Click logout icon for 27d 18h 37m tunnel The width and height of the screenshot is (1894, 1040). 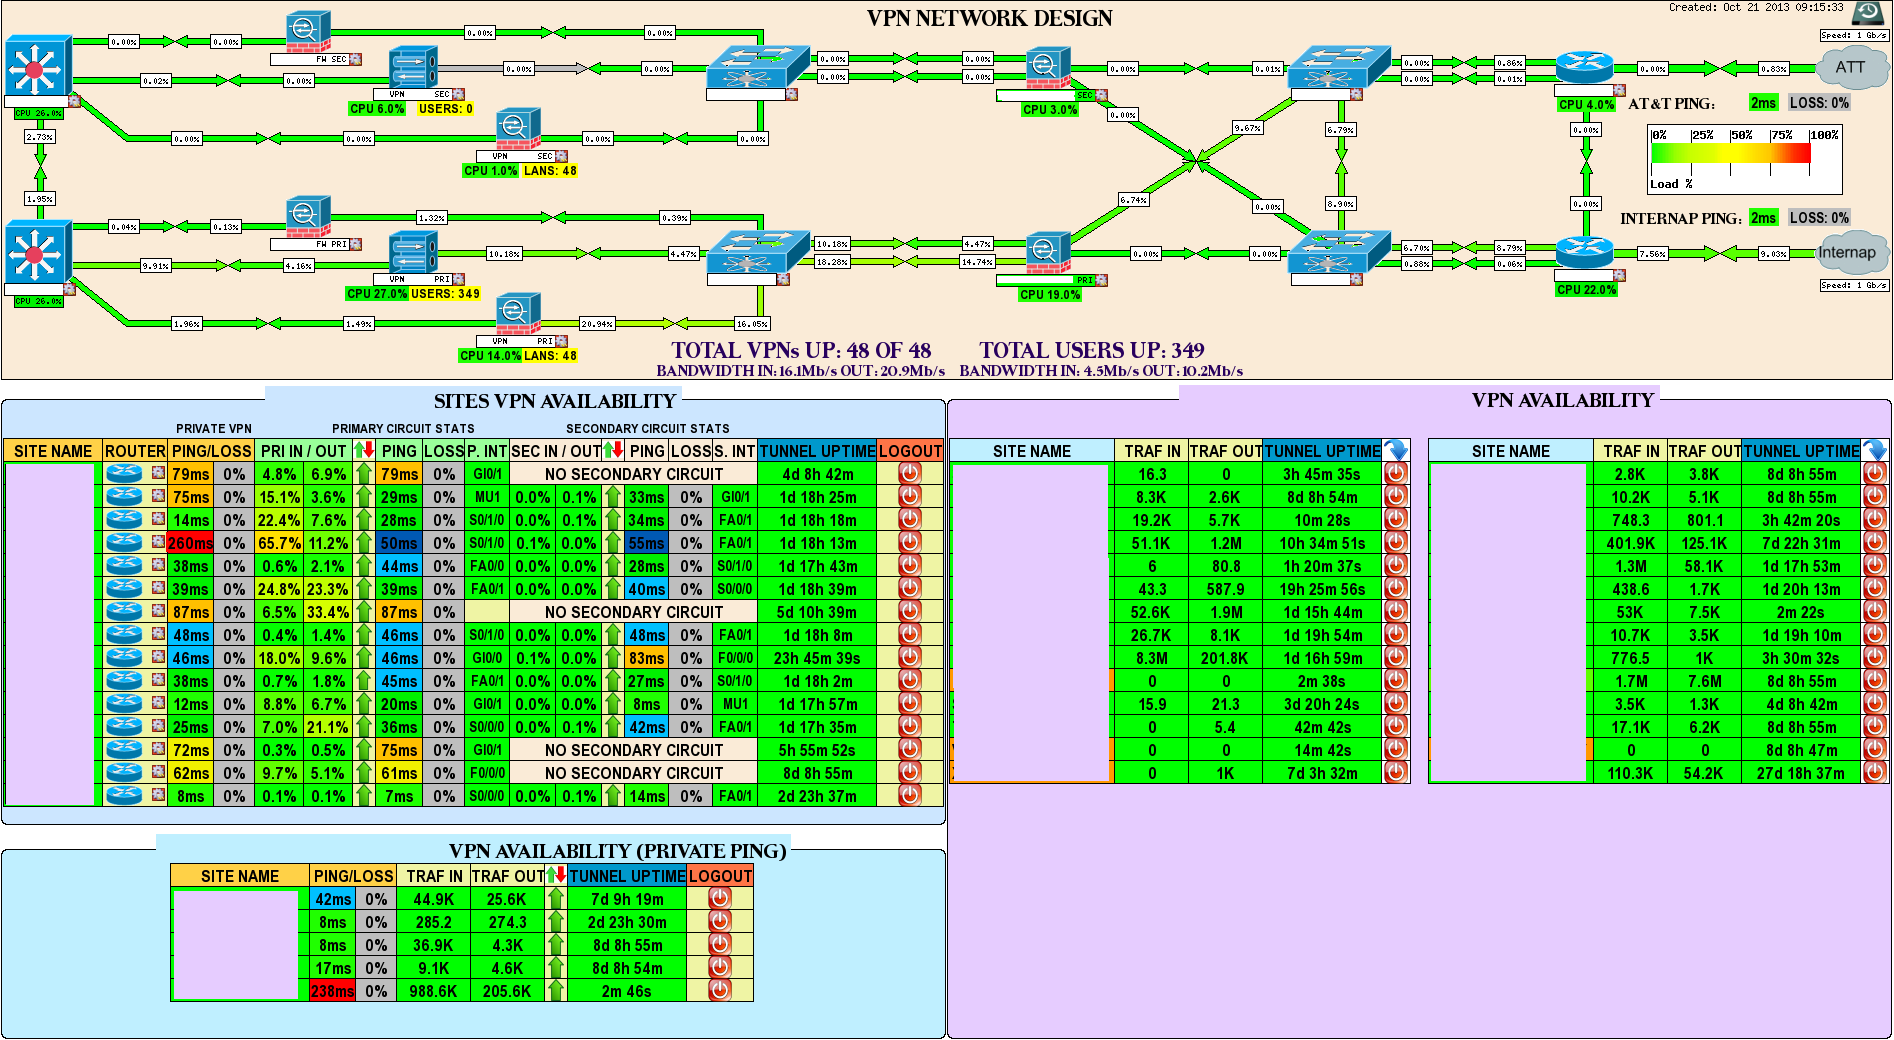[x=1875, y=772]
